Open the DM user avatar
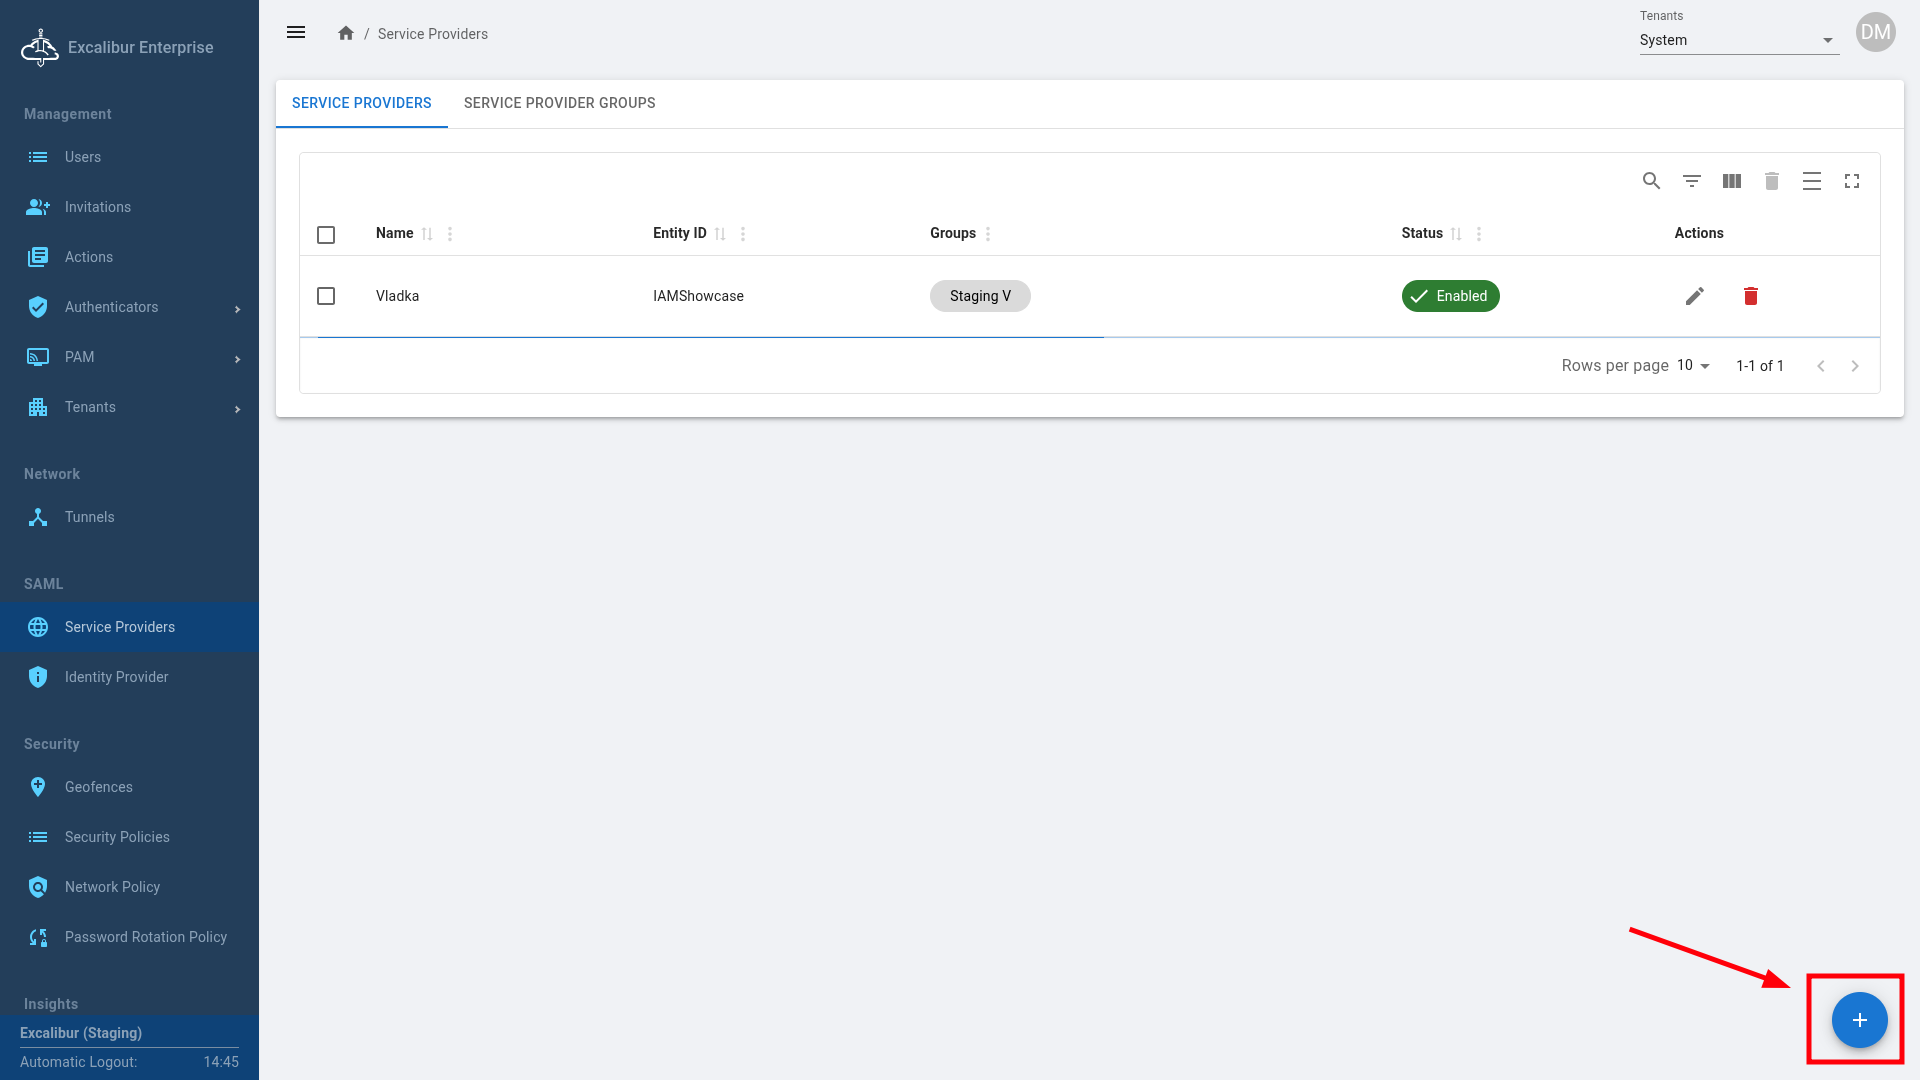The width and height of the screenshot is (1920, 1080). coord(1875,32)
